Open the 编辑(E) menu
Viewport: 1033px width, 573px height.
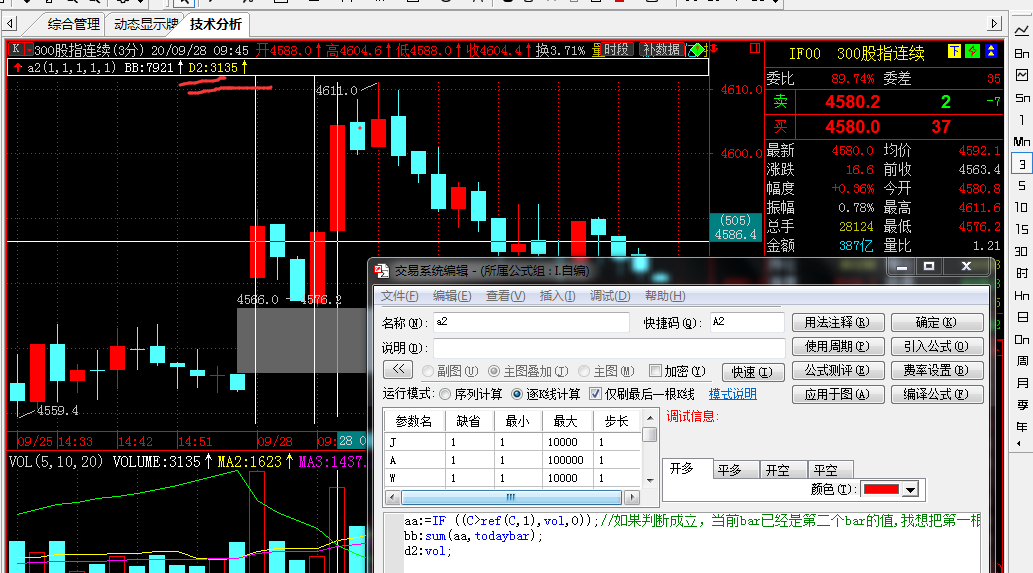452,296
